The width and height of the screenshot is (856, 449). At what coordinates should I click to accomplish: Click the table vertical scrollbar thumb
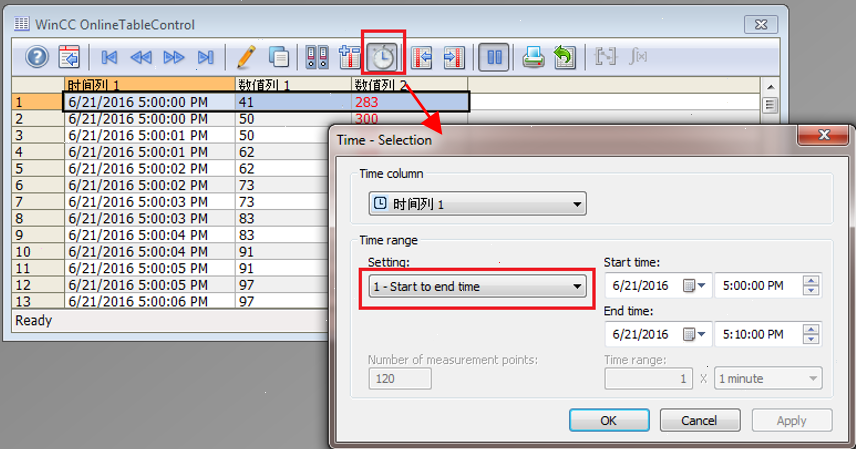click(770, 105)
